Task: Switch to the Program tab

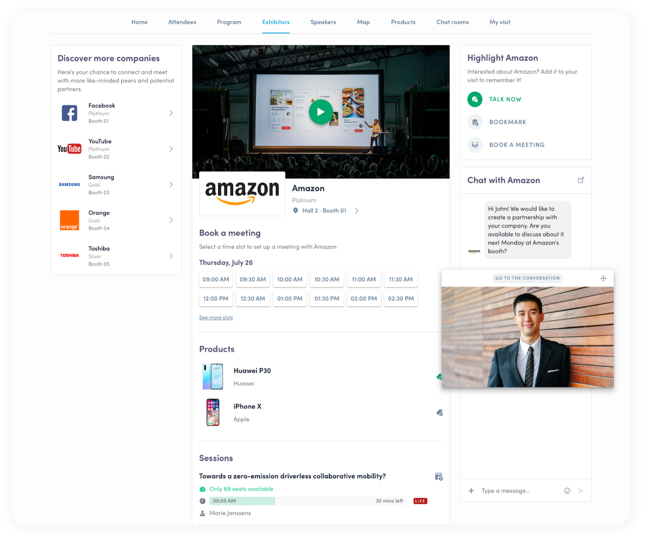Action: [229, 22]
